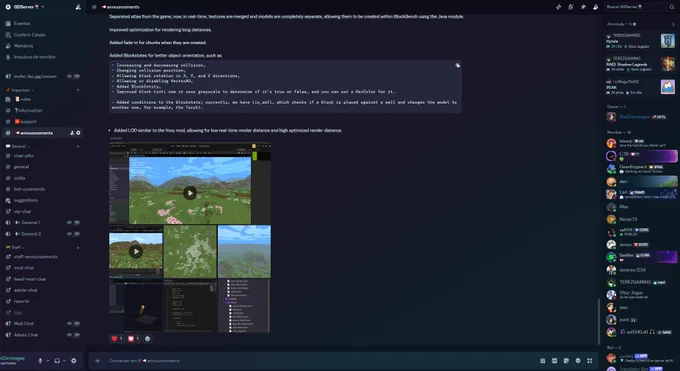Click the add reaction smiley button
Image resolution: width=680 pixels, height=371 pixels.
147,338
